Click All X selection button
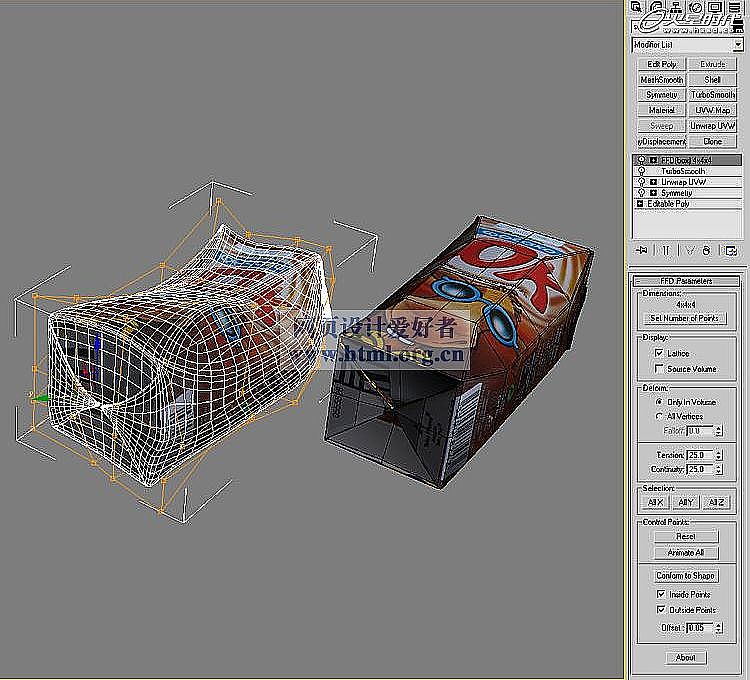Image resolution: width=750 pixels, height=680 pixels. pyautogui.click(x=655, y=503)
